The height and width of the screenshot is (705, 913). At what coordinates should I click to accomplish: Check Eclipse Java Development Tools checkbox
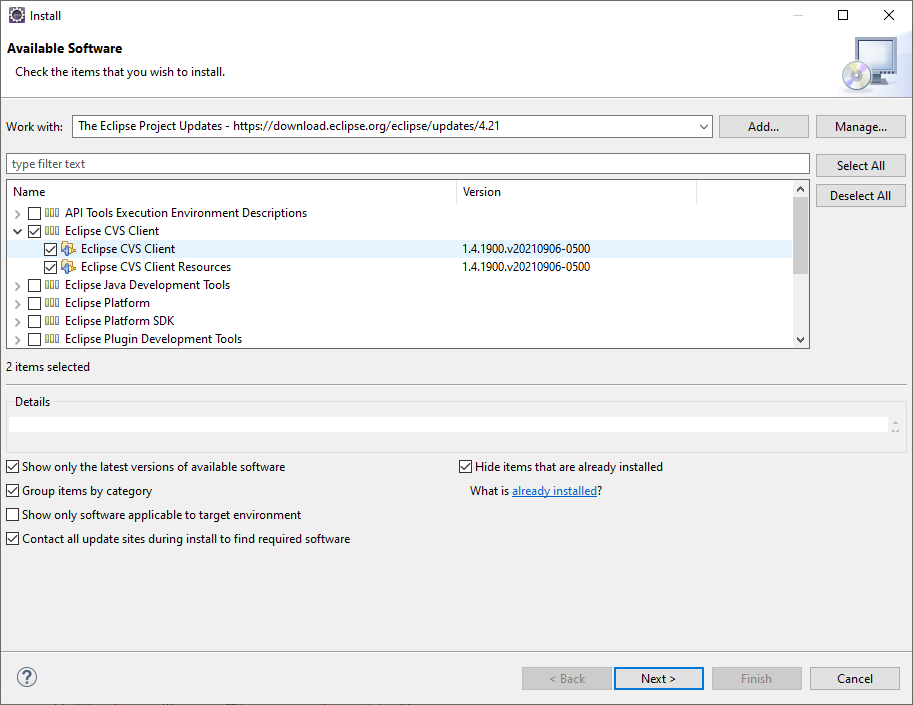(x=34, y=286)
